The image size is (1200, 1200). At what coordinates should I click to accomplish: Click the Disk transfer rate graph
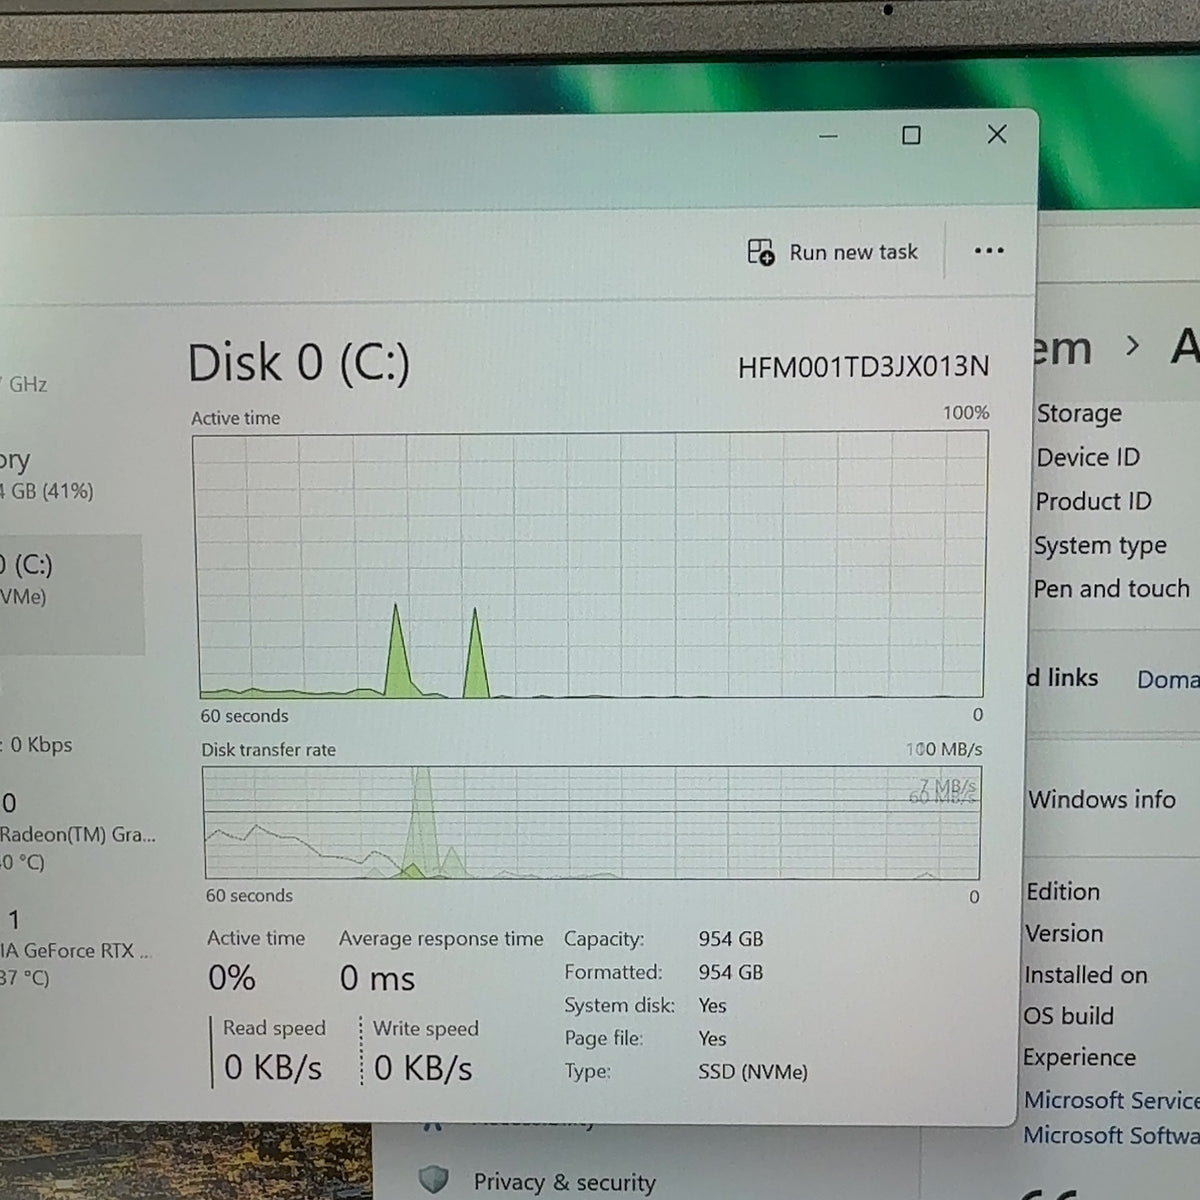coord(592,823)
